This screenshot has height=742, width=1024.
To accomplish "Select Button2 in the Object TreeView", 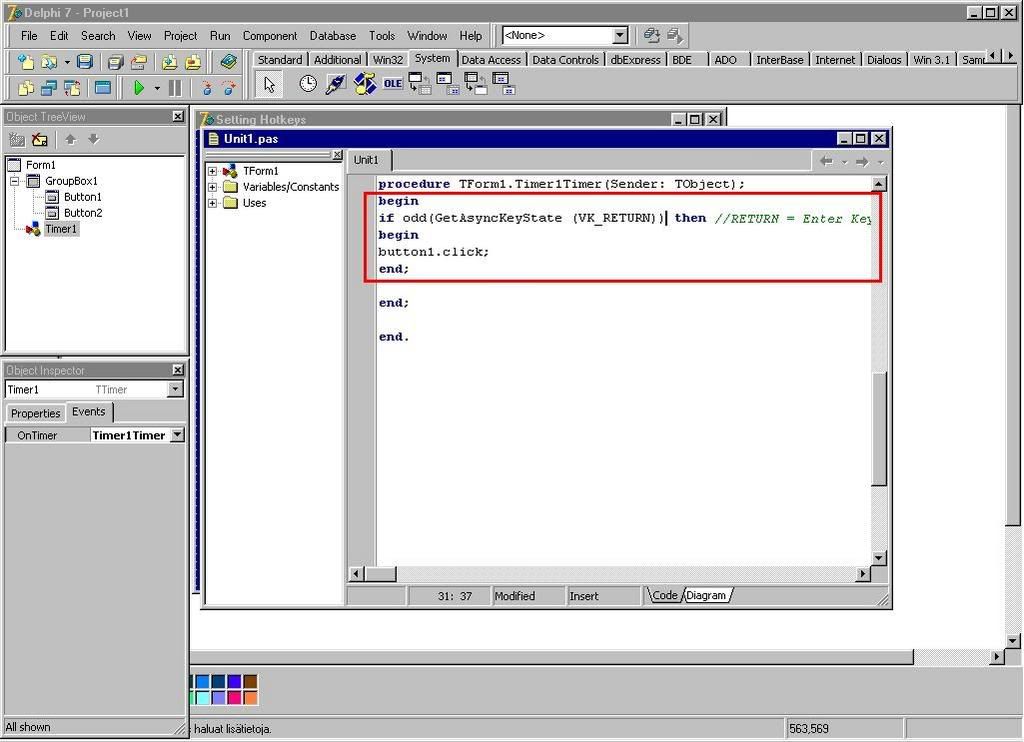I will point(82,213).
